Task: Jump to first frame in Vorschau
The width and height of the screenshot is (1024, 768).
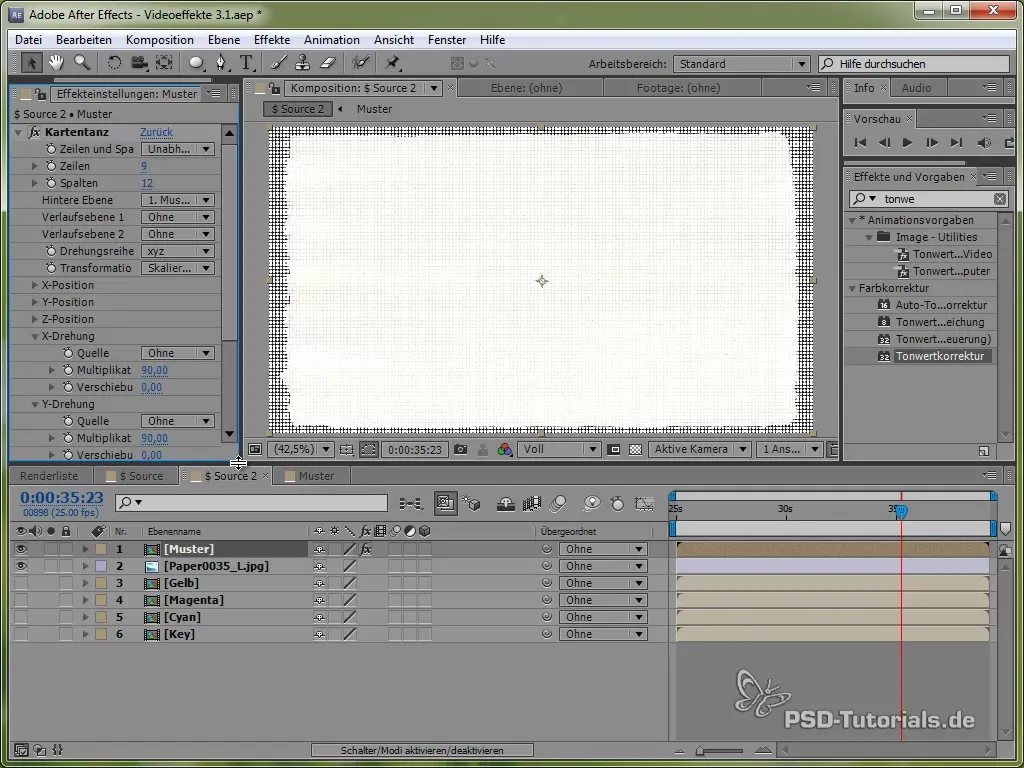Action: pyautogui.click(x=860, y=142)
